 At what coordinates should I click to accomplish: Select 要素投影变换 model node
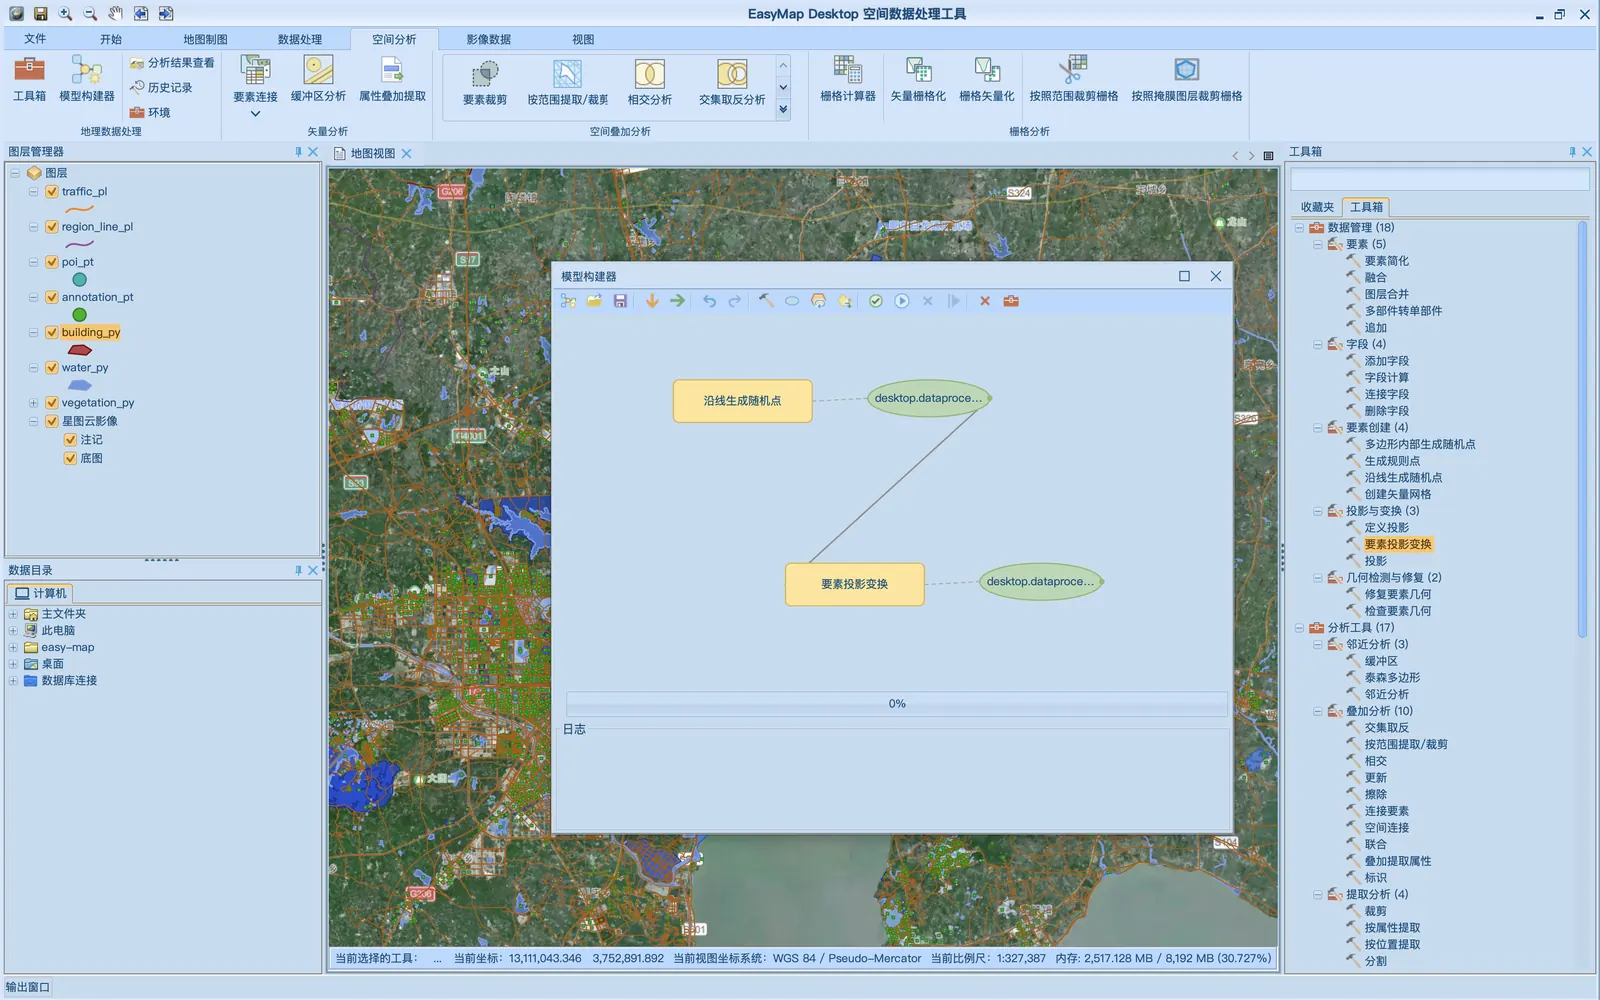click(855, 584)
